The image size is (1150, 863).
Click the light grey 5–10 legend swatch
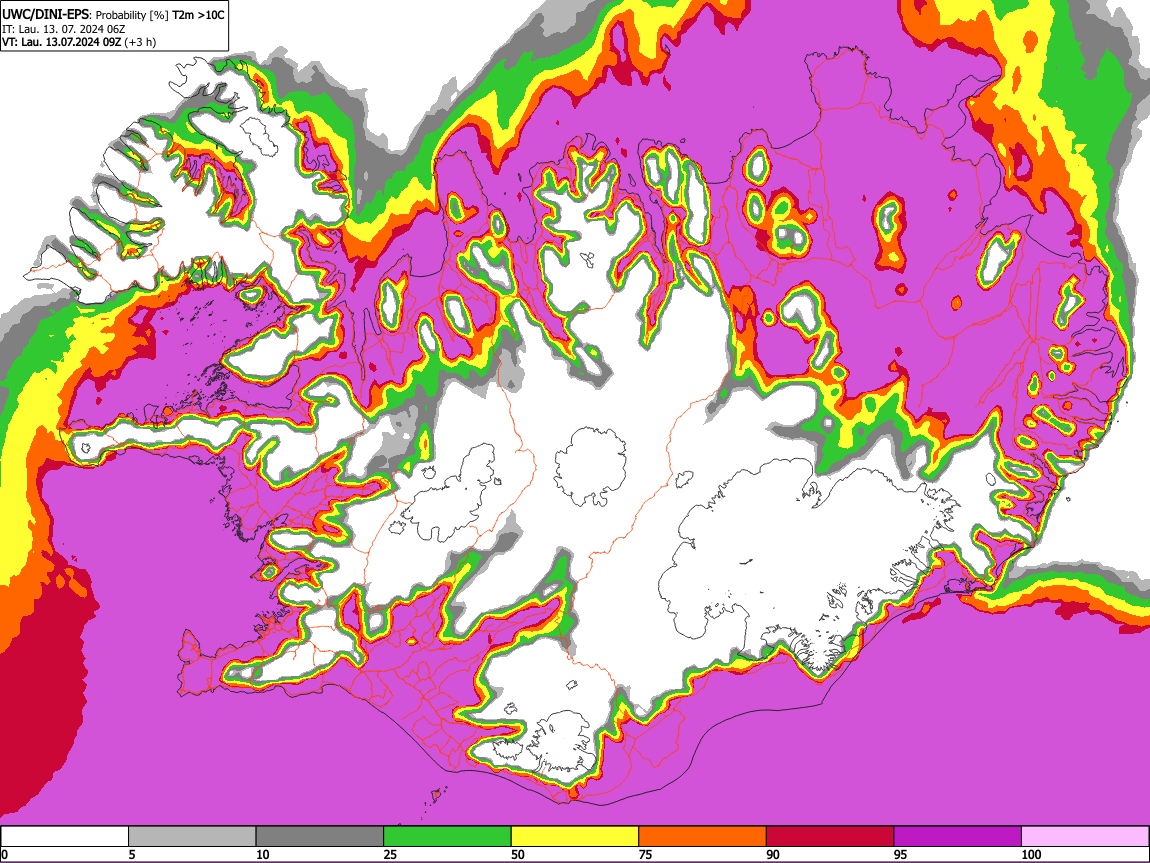coord(192,837)
